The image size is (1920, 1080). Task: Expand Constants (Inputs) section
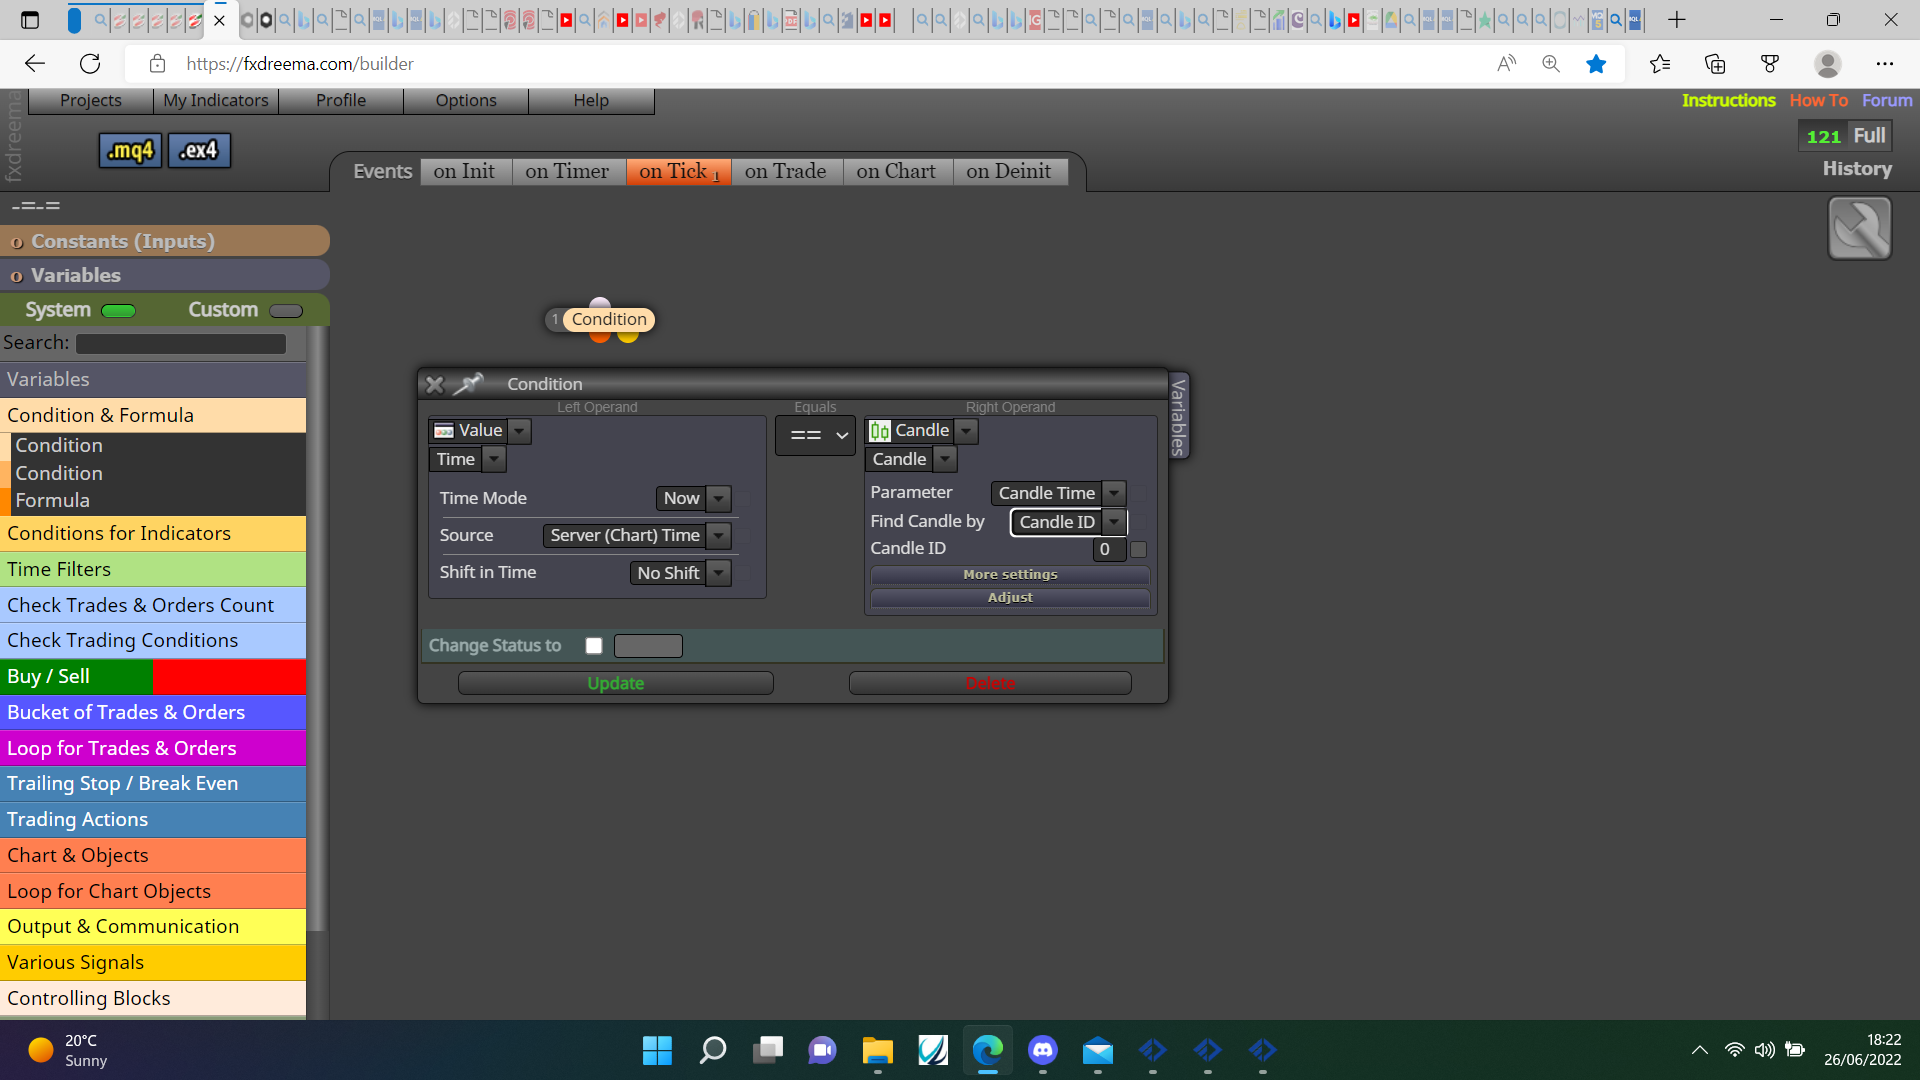click(x=165, y=241)
